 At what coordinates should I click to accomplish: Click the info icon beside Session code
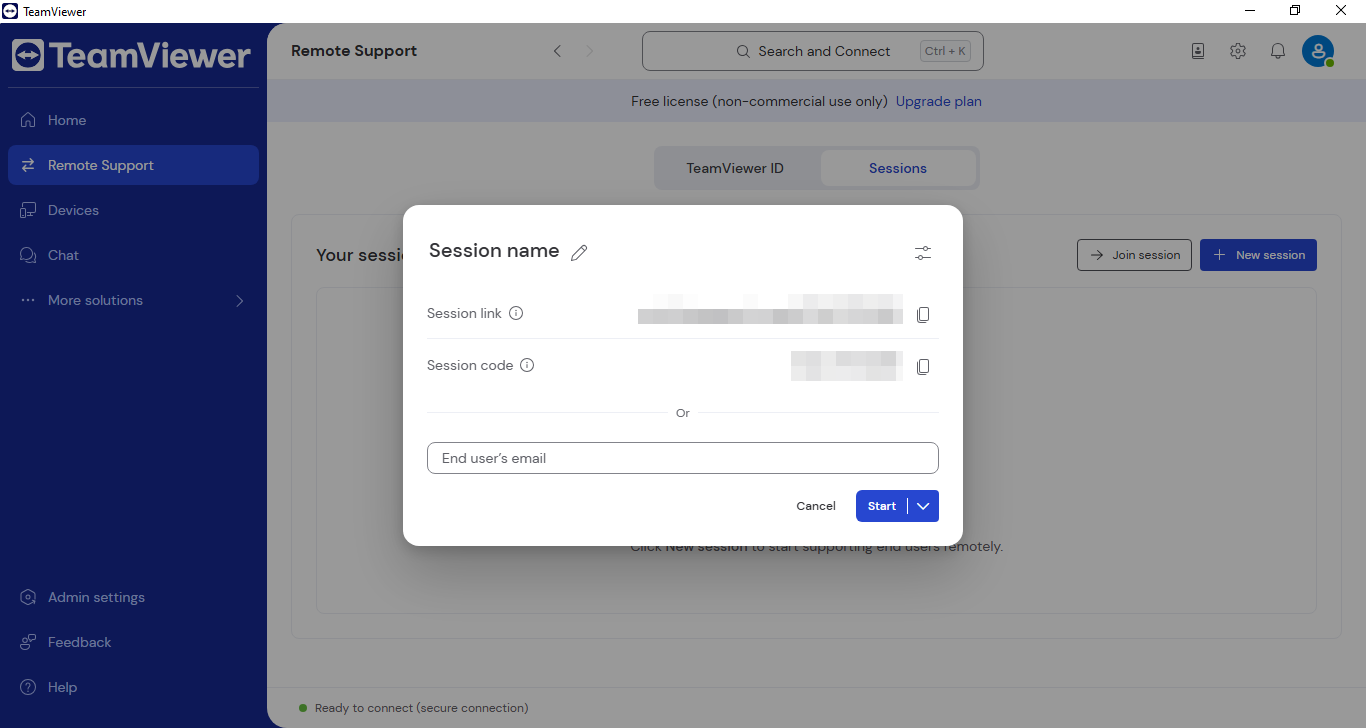click(x=527, y=365)
